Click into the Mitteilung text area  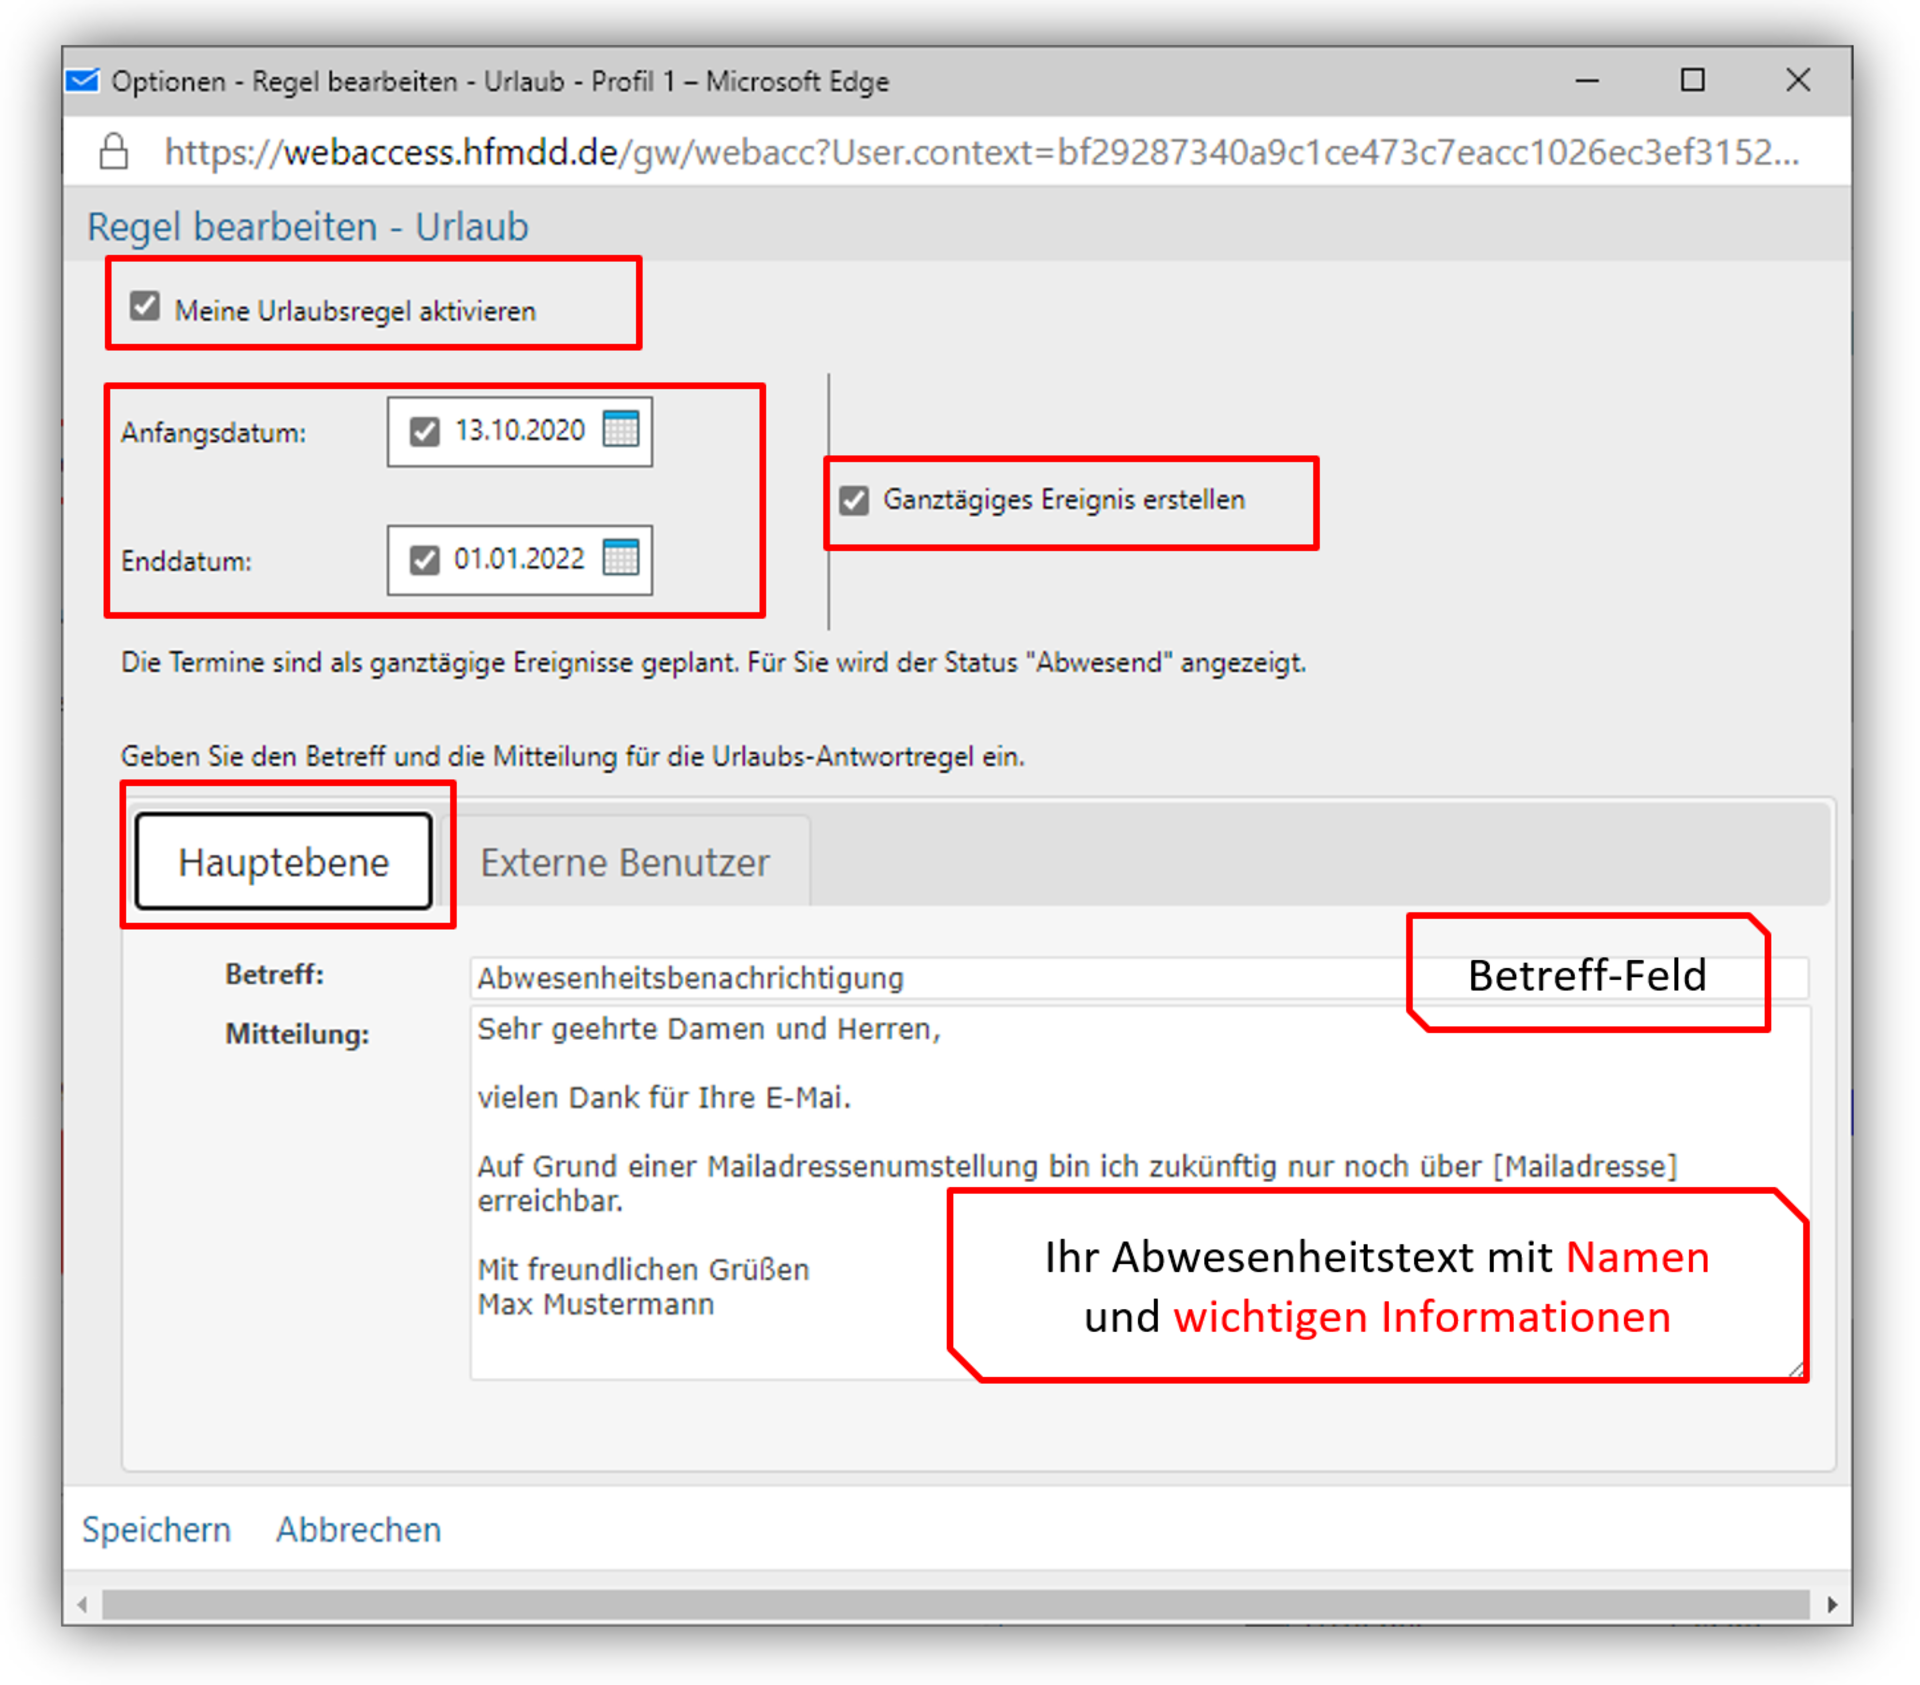pos(1140,1194)
